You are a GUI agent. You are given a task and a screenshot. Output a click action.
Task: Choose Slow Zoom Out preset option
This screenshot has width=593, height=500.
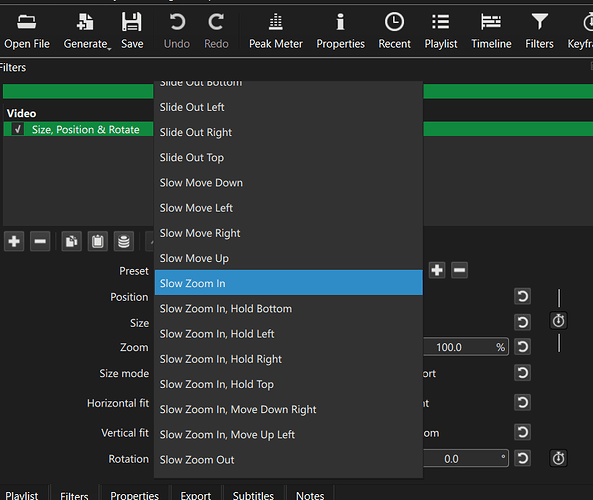[x=289, y=460]
